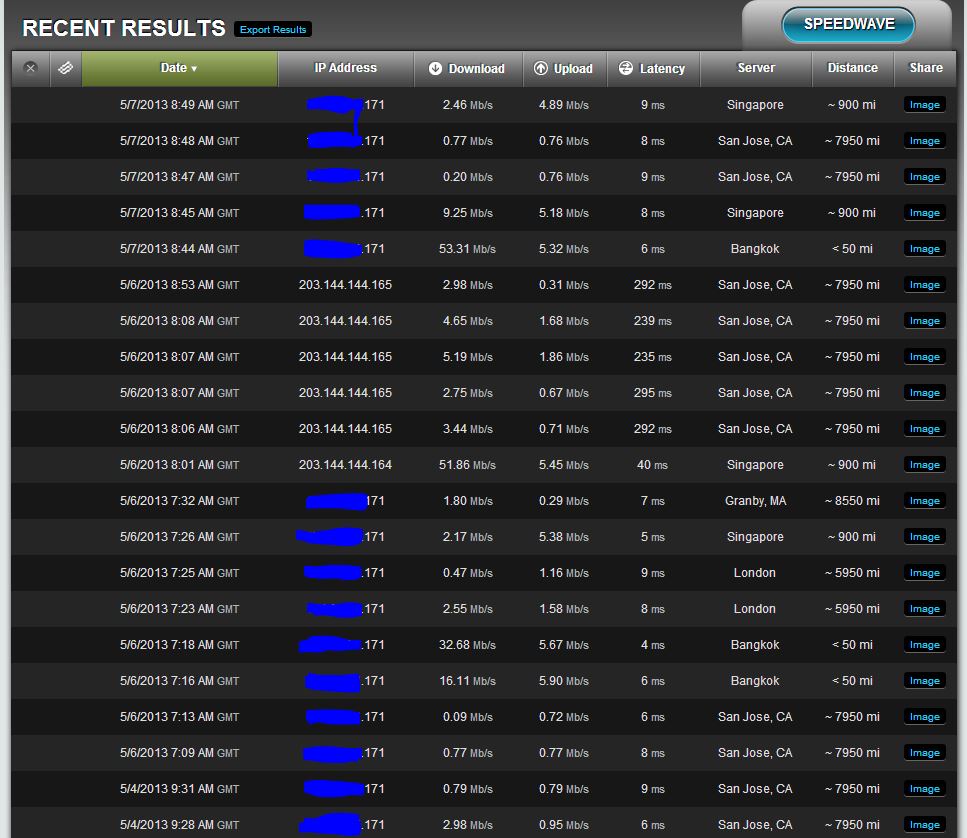Open Image for 5/6/2013 7:18 AM result
The height and width of the screenshot is (838, 967).
(x=924, y=645)
